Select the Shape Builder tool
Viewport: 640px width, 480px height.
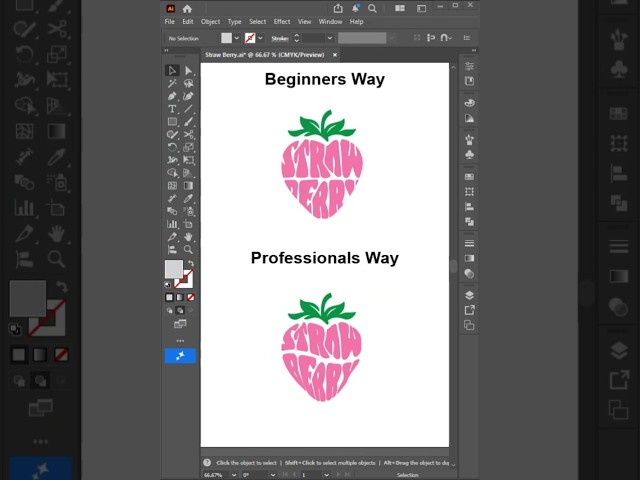point(172,173)
